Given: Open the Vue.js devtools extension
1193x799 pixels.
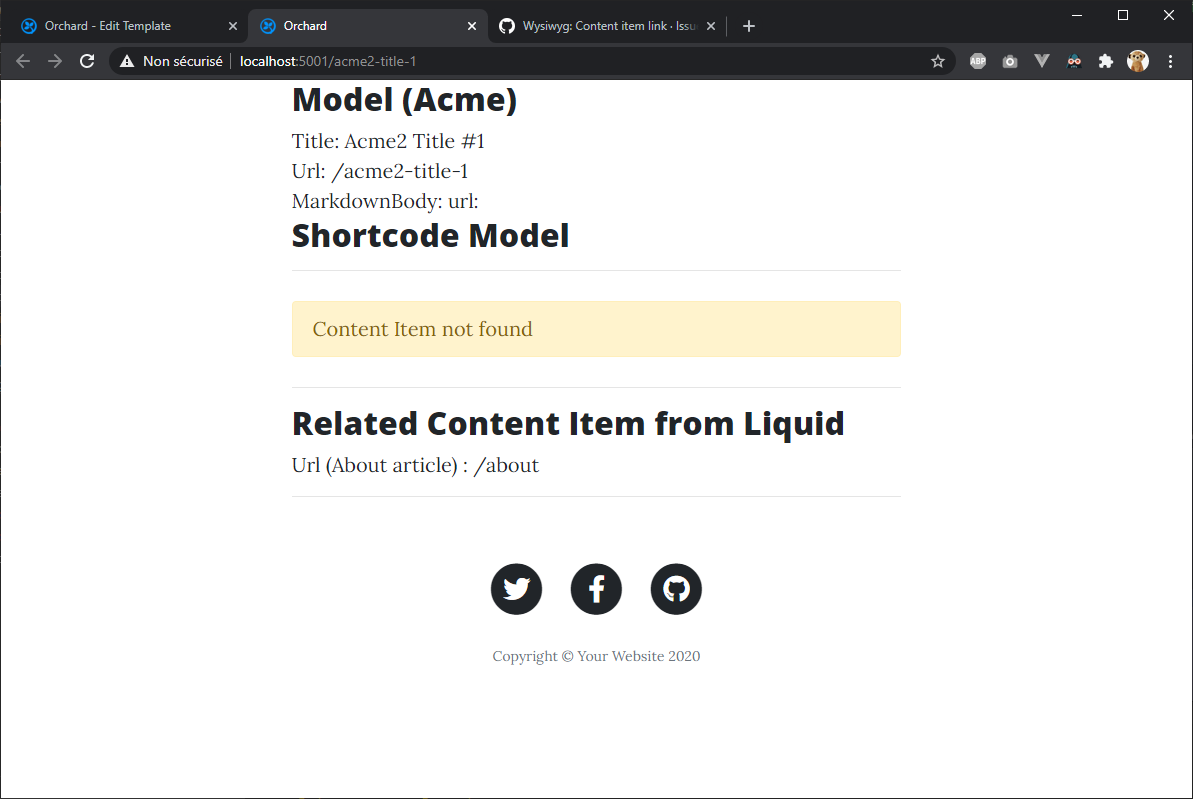Looking at the screenshot, I should [1041, 60].
